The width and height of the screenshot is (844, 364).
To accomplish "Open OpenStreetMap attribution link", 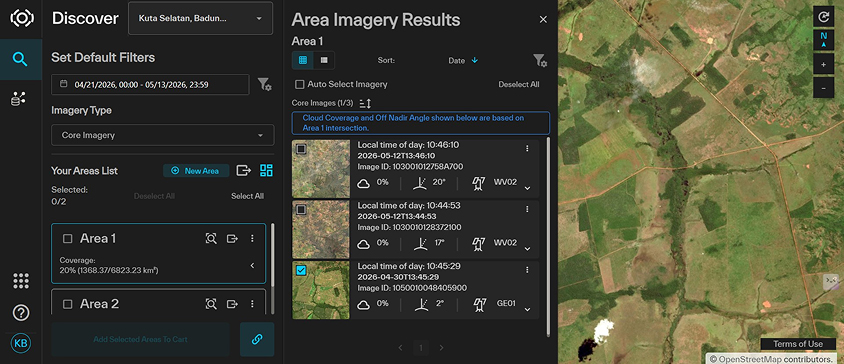I will [750, 359].
